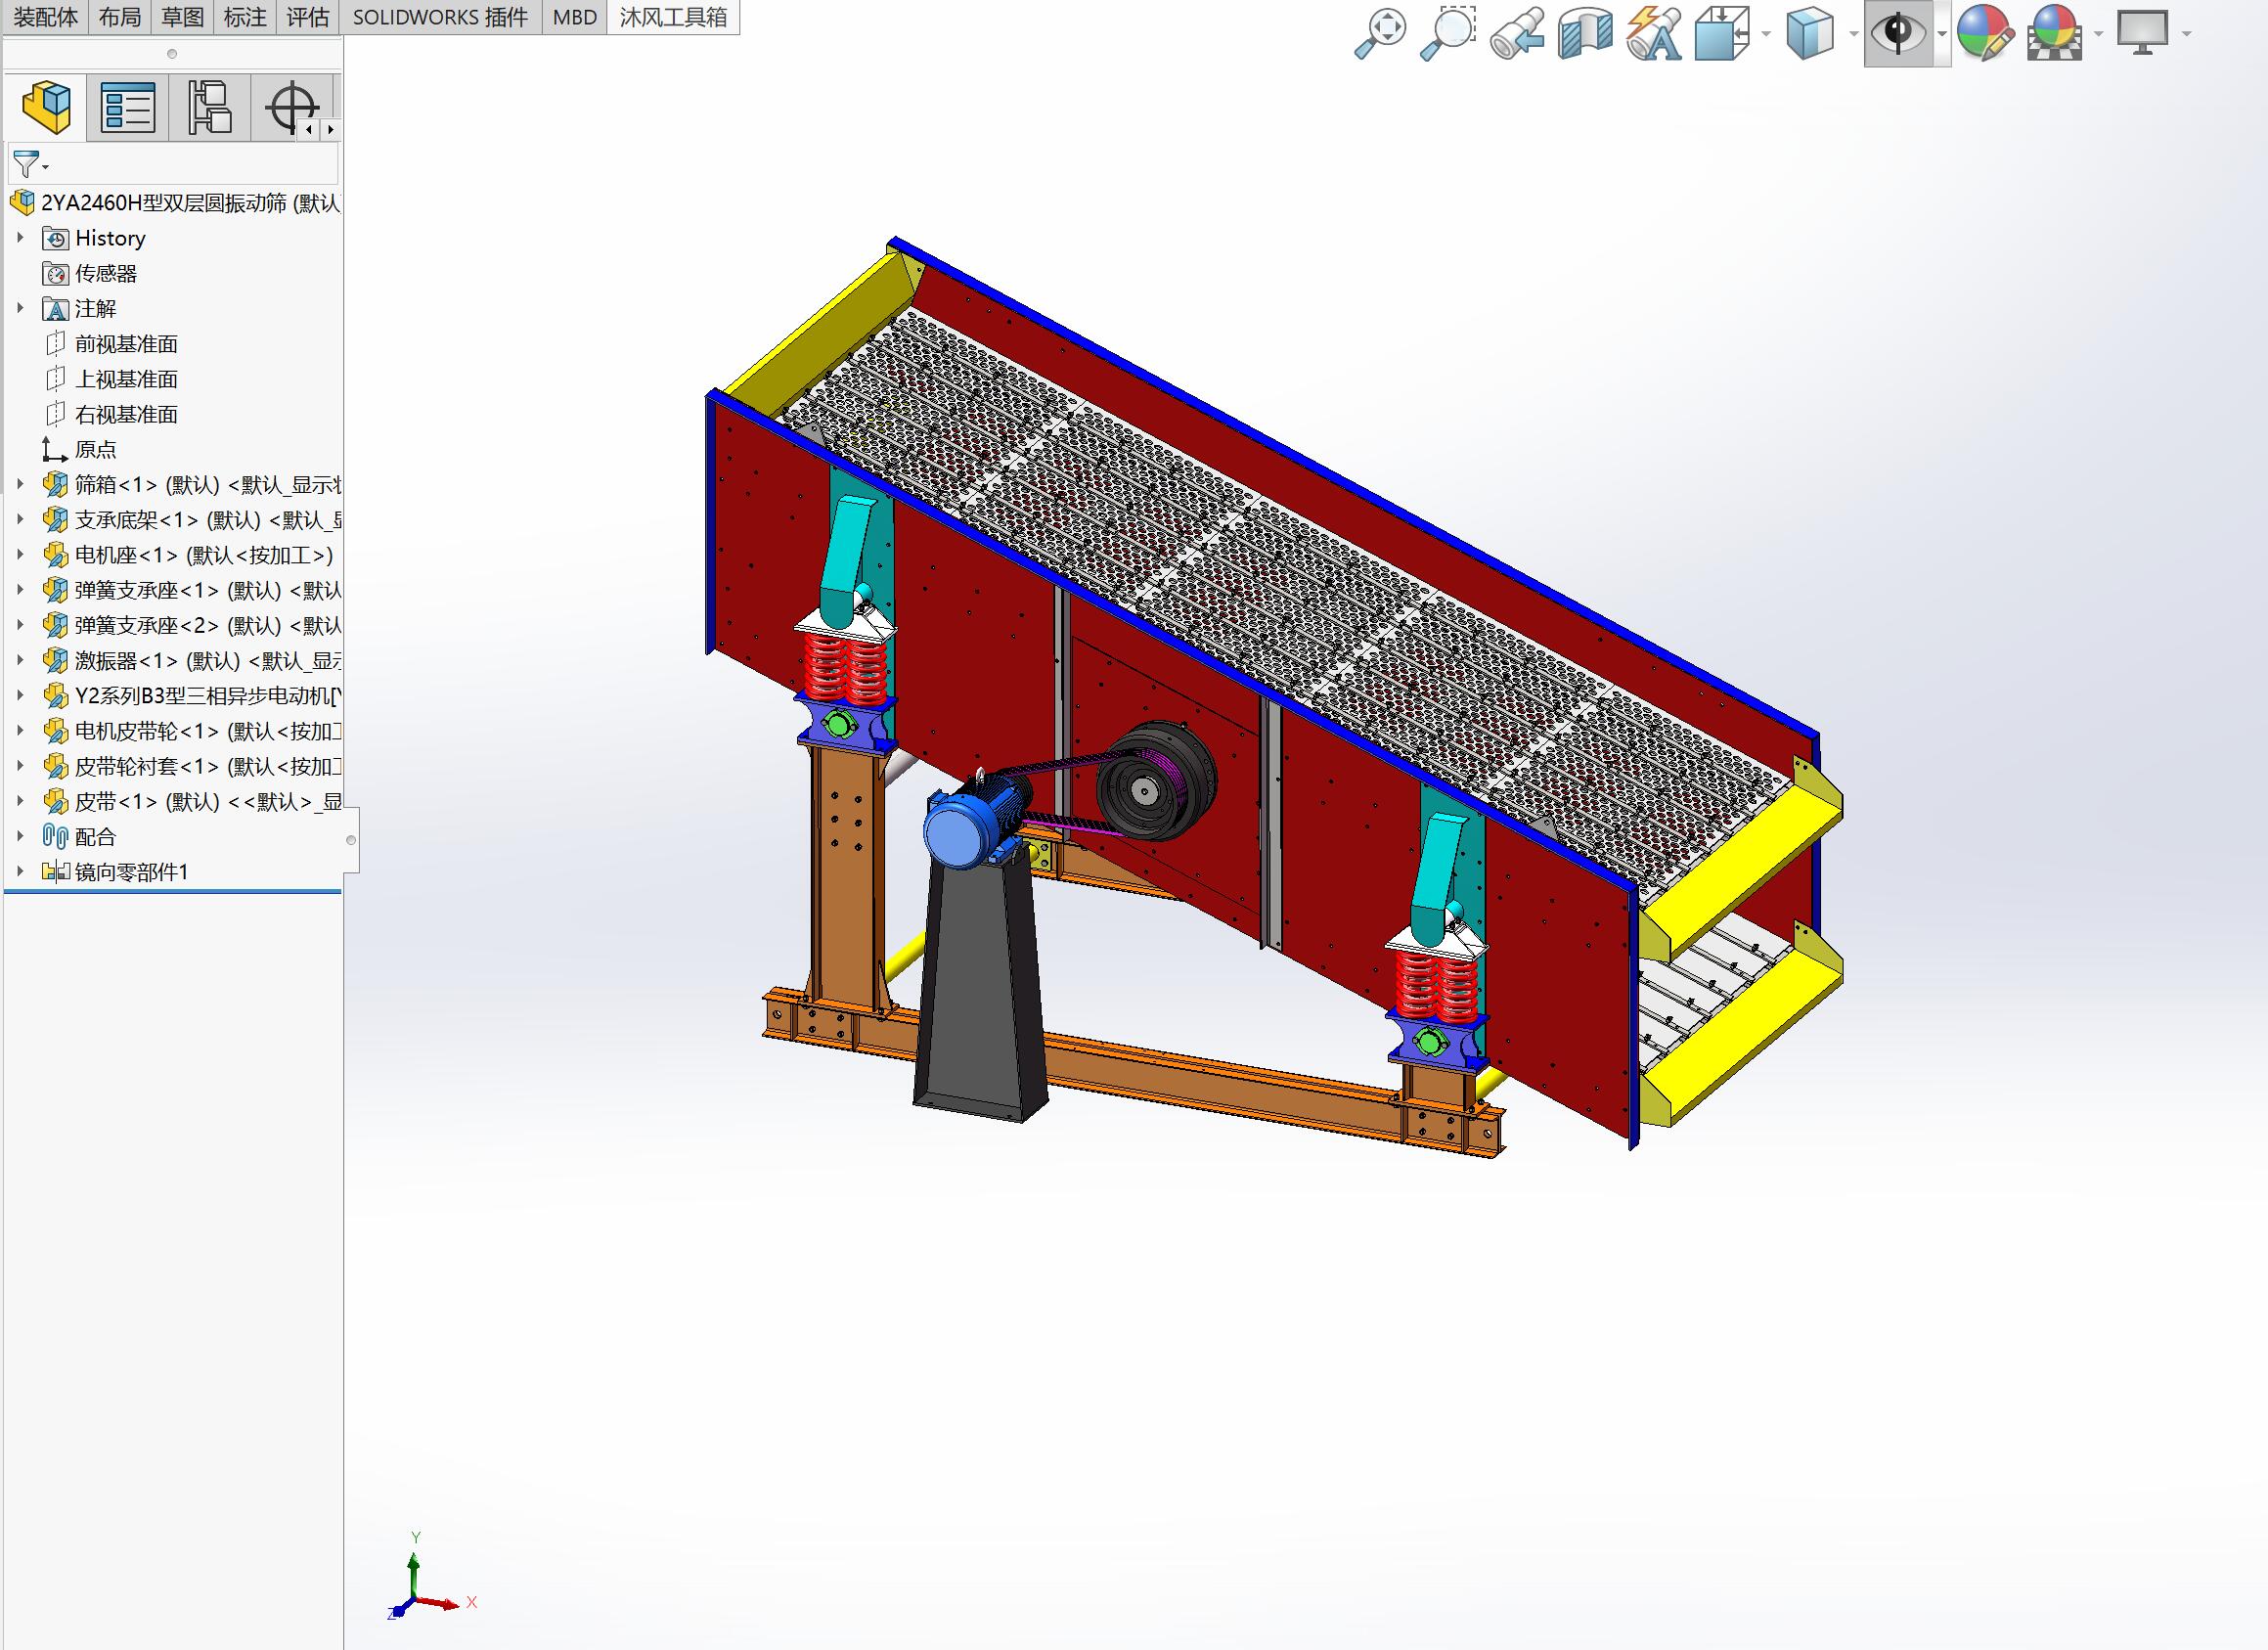Expand the History tree node
This screenshot has height=1650, width=2268.
(x=20, y=238)
